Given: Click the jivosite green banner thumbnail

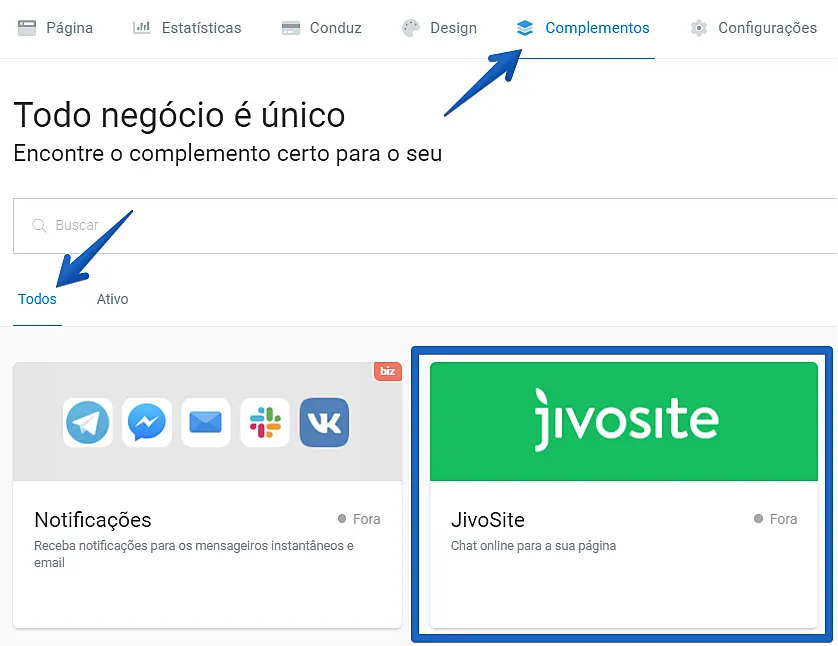Looking at the screenshot, I should point(624,422).
